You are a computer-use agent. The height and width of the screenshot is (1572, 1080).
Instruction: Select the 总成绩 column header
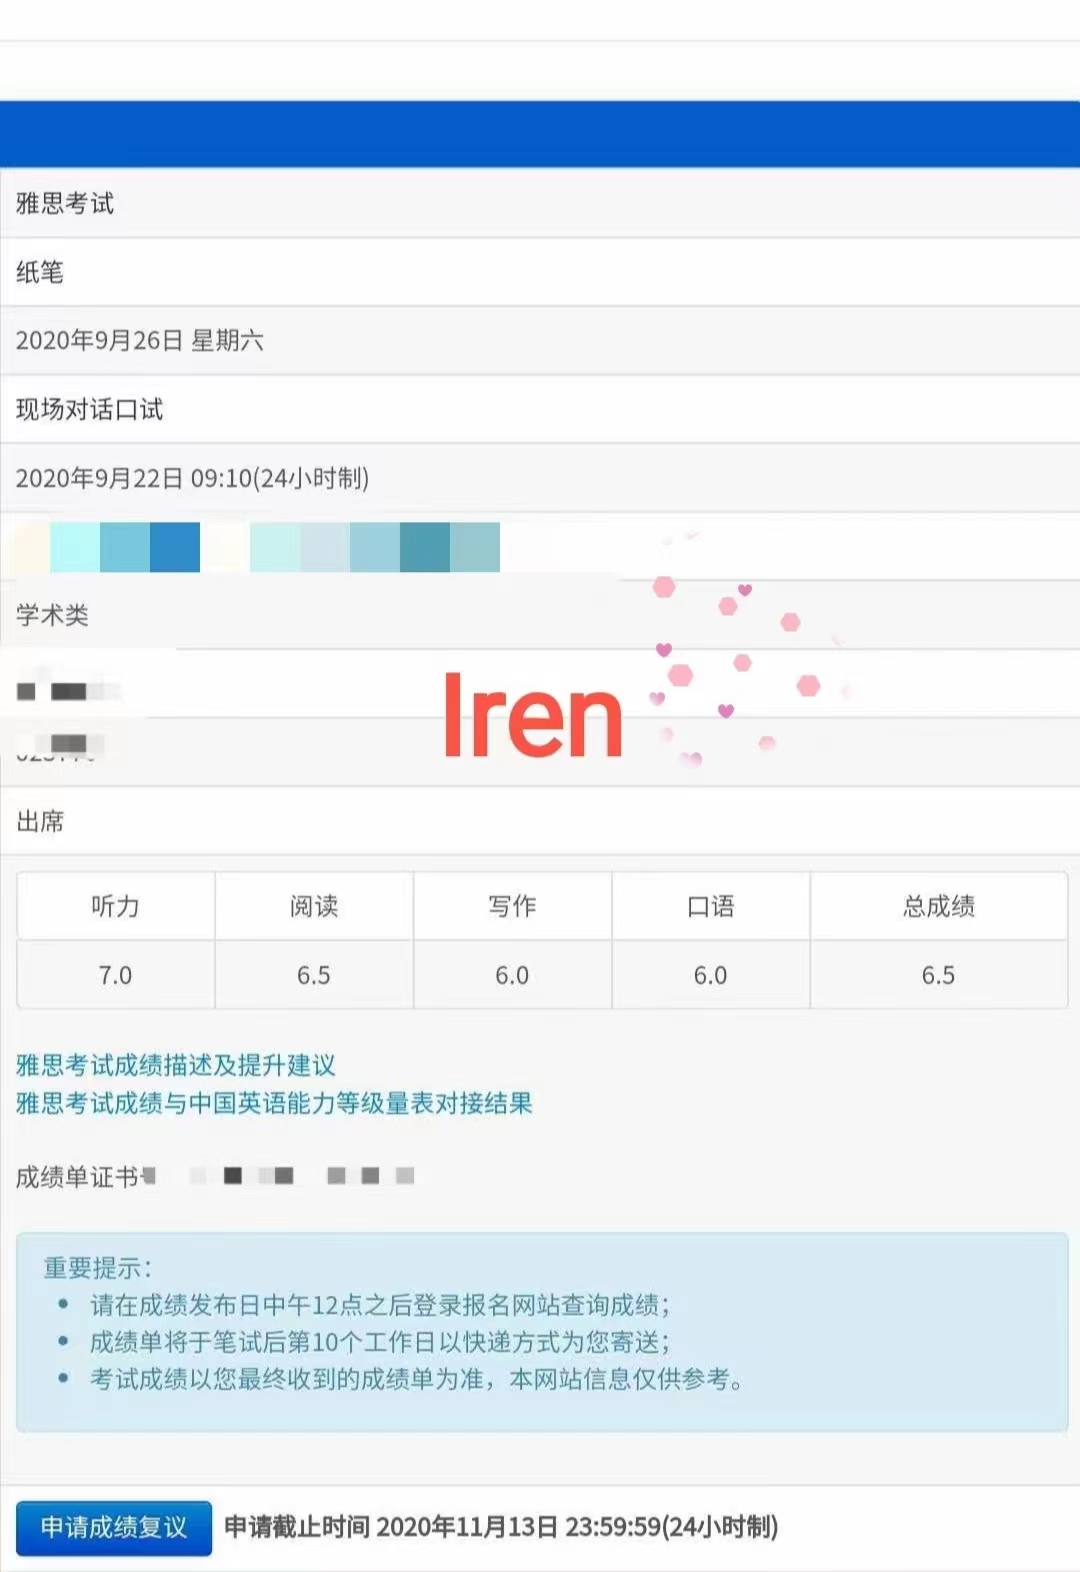pos(939,906)
